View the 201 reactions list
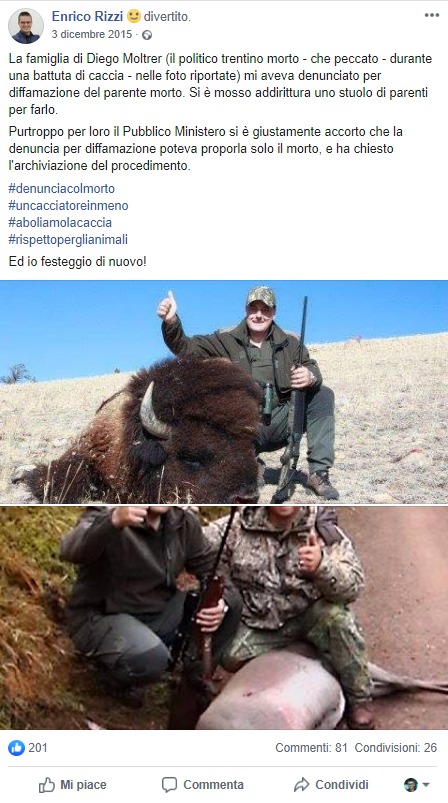This screenshot has width=448, height=803. click(x=37, y=748)
